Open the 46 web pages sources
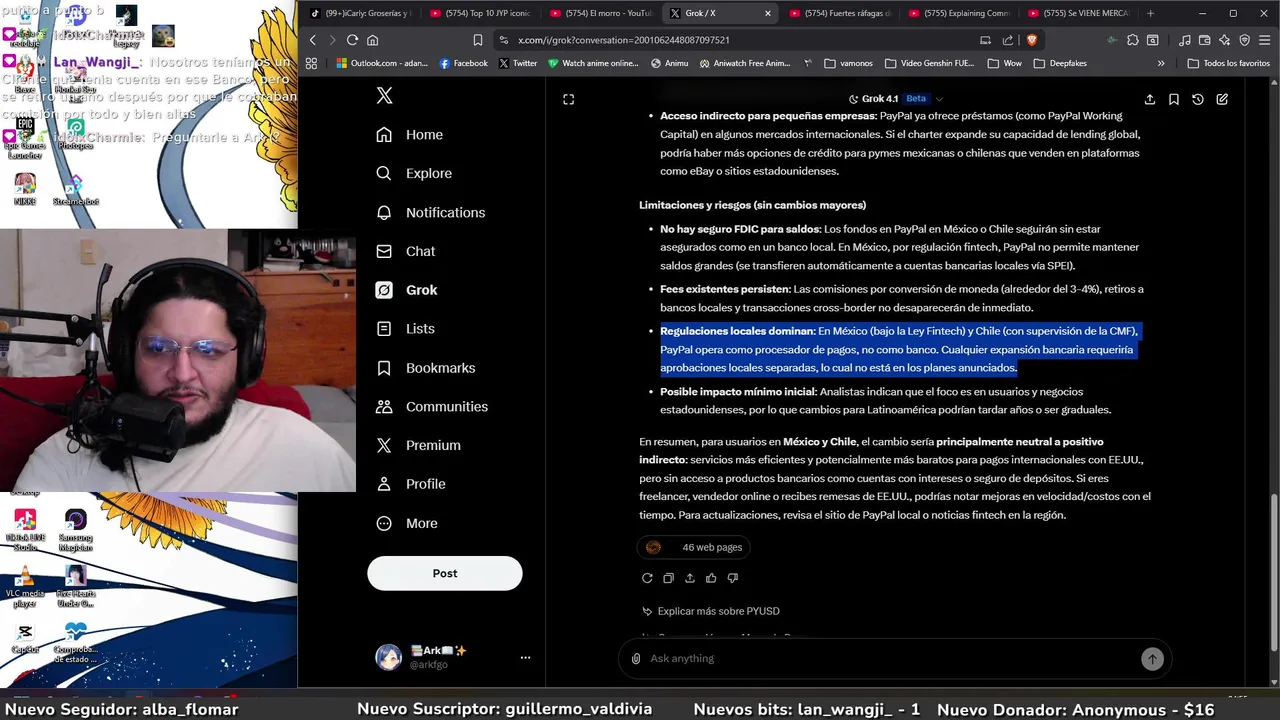Screen dimensions: 1280x720 (695, 547)
